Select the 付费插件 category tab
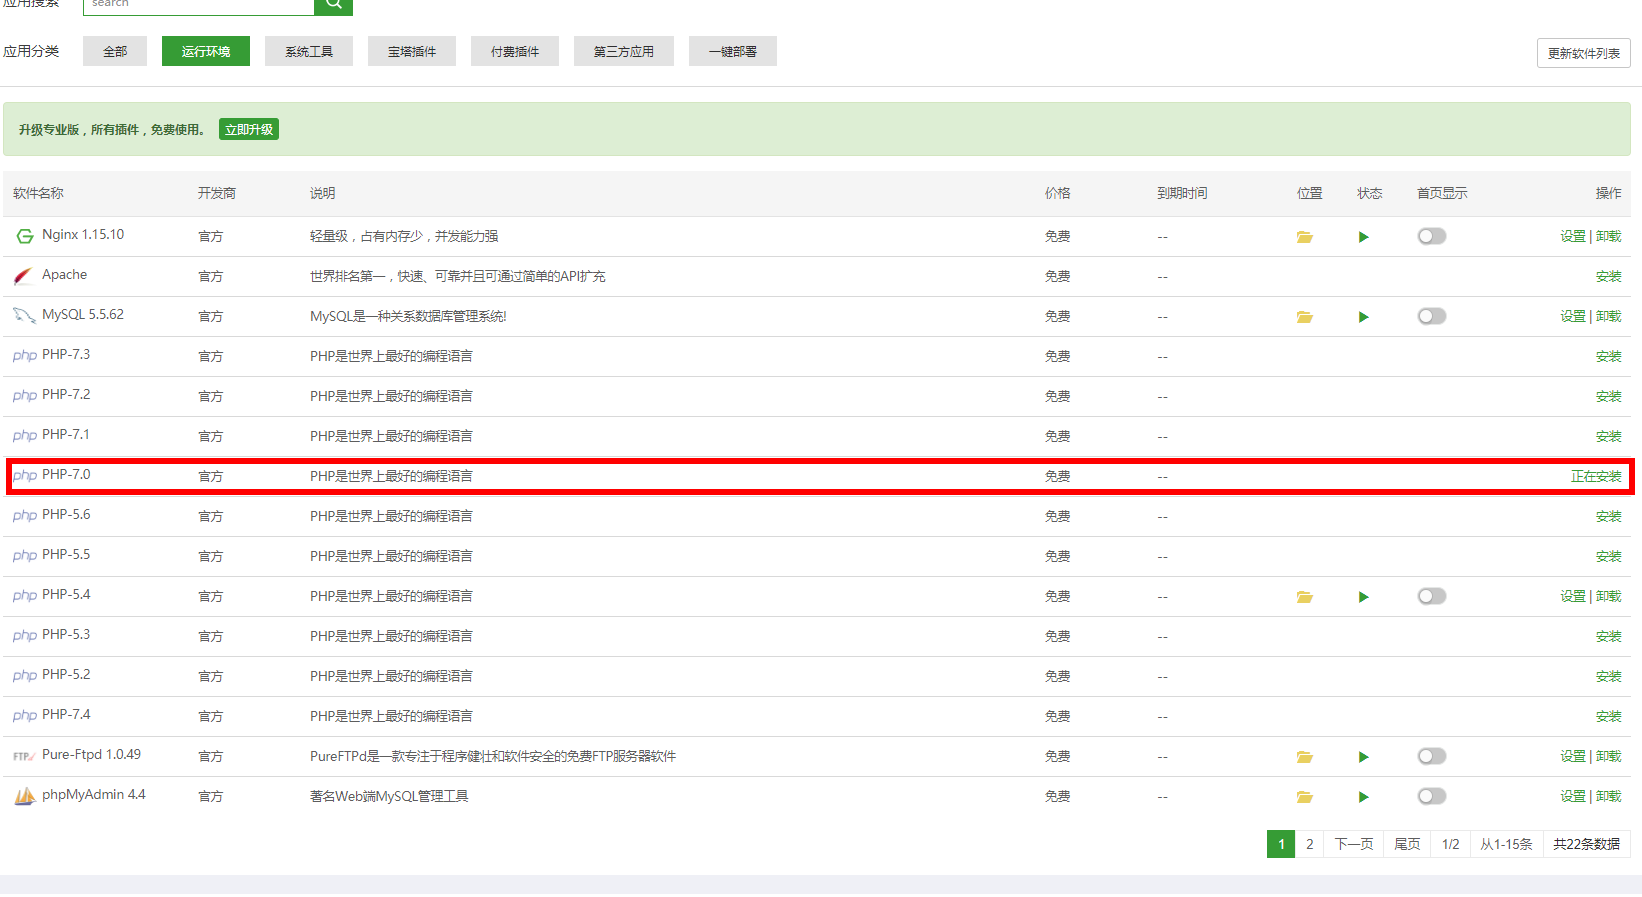This screenshot has height=897, width=1642. [x=515, y=51]
